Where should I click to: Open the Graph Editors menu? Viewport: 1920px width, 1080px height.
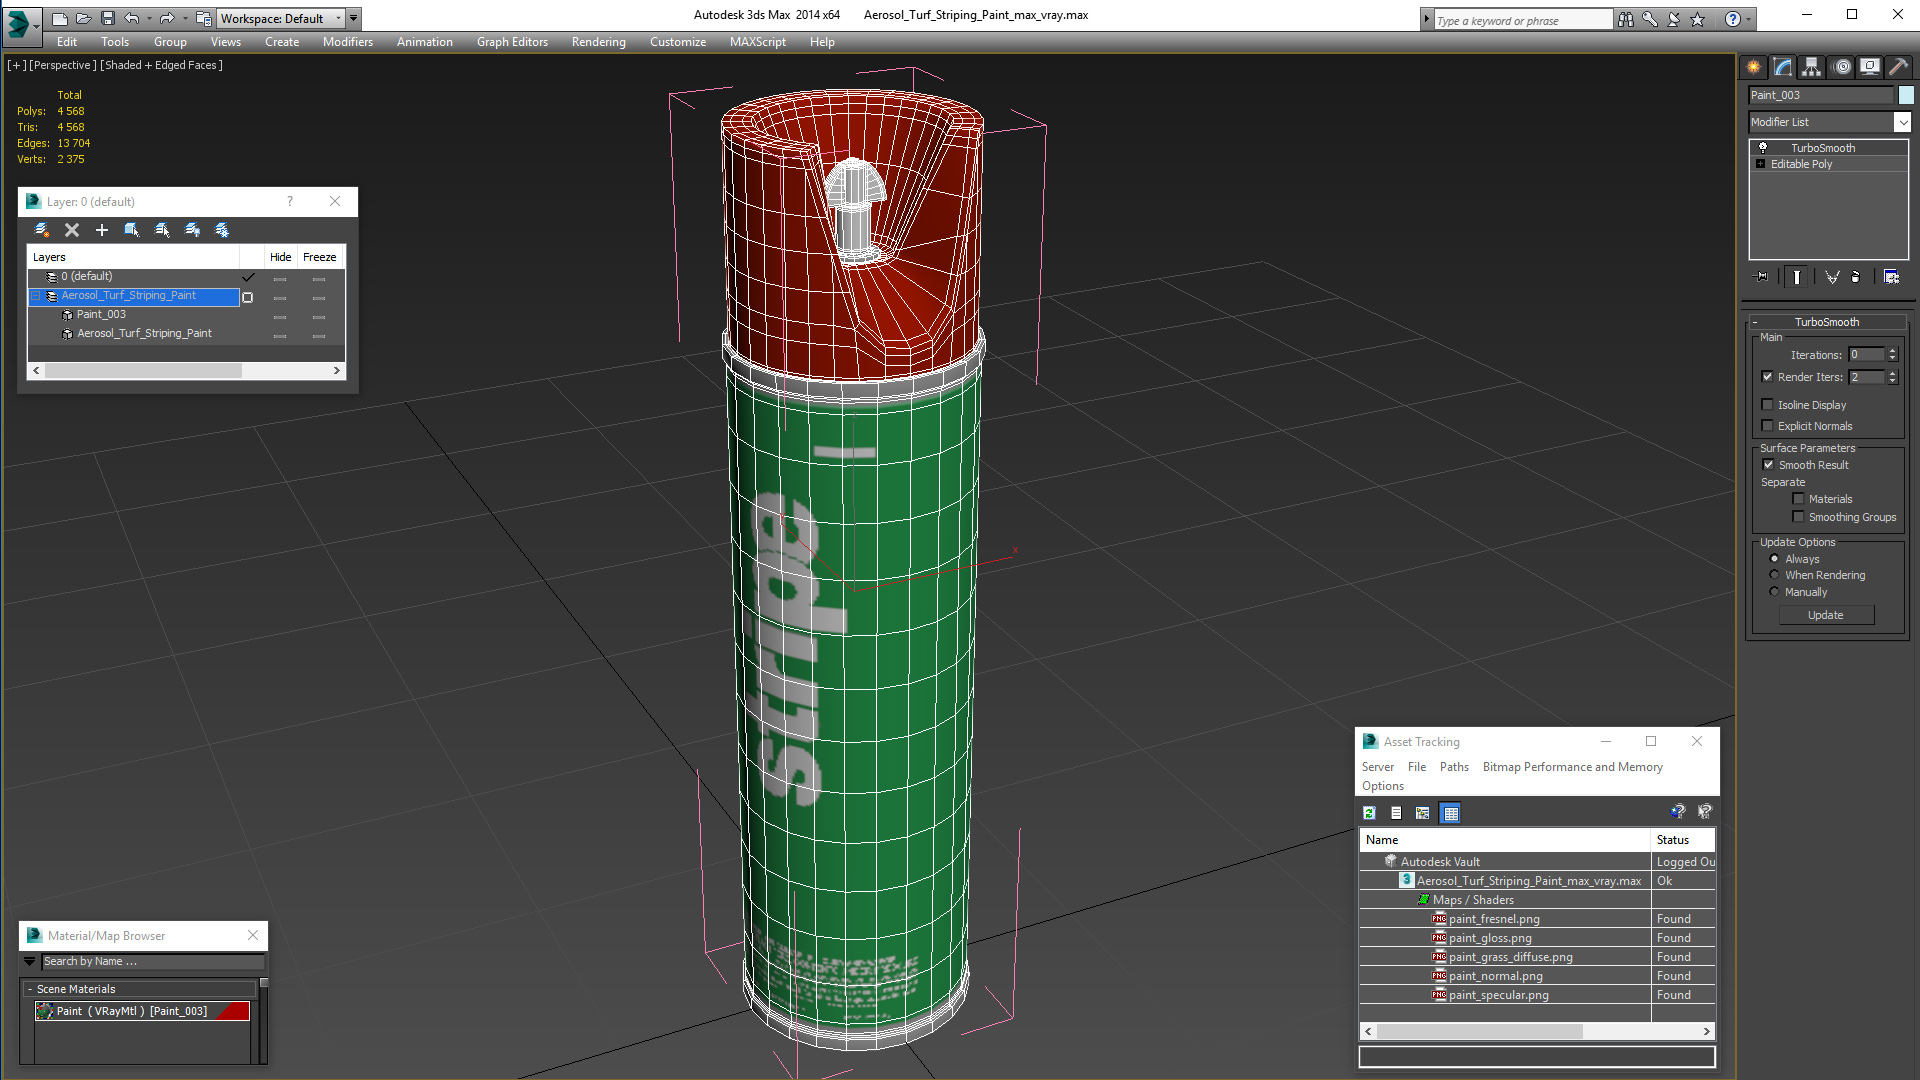[512, 42]
